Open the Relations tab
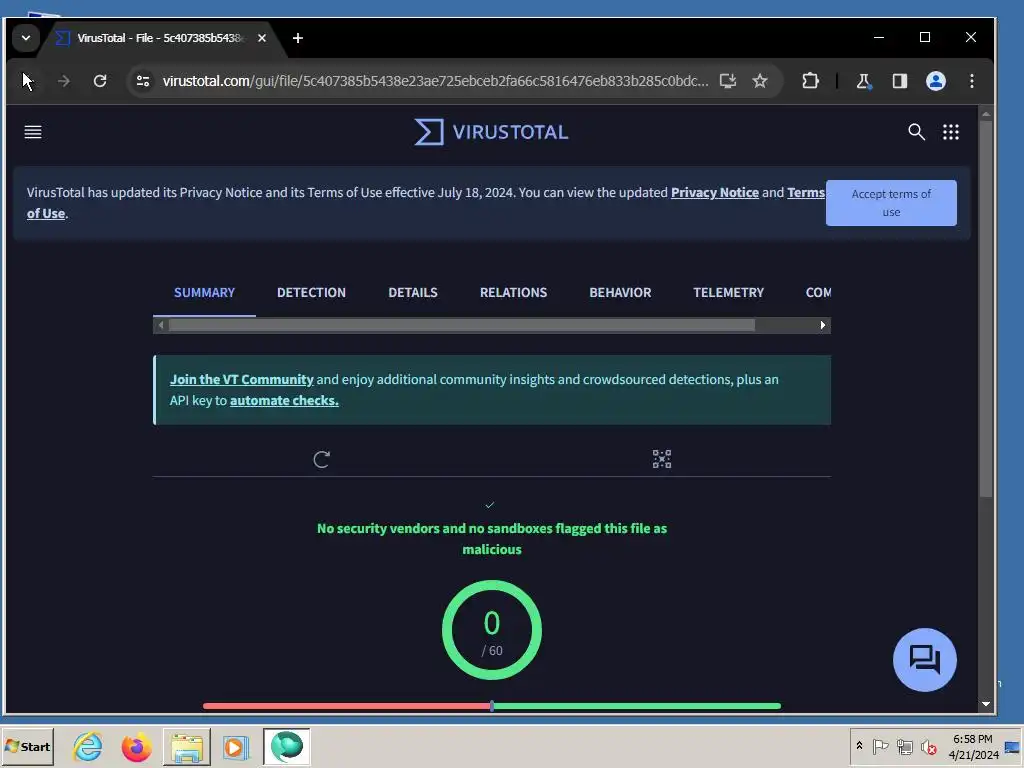The width and height of the screenshot is (1024, 768). (513, 293)
